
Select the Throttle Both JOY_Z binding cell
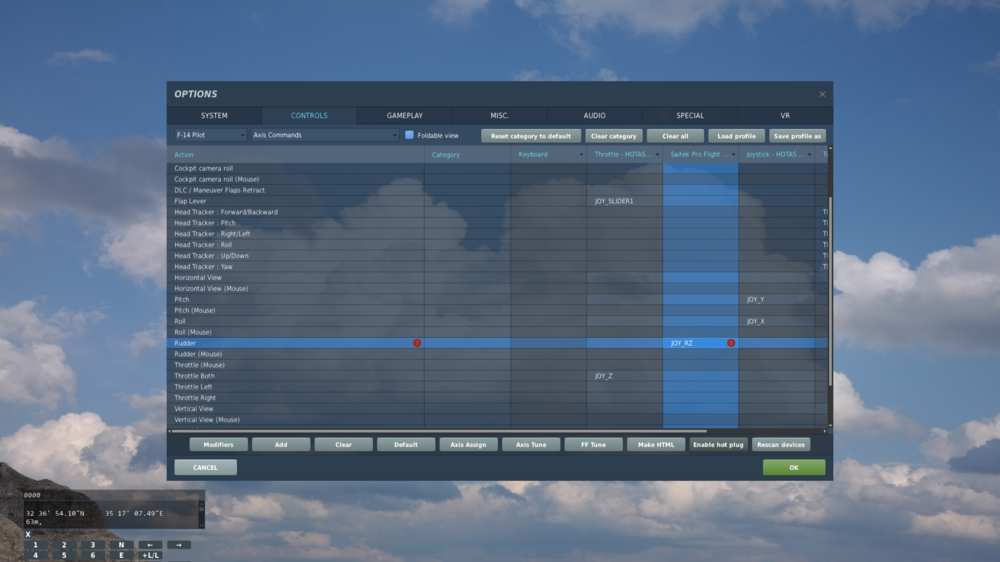(624, 376)
